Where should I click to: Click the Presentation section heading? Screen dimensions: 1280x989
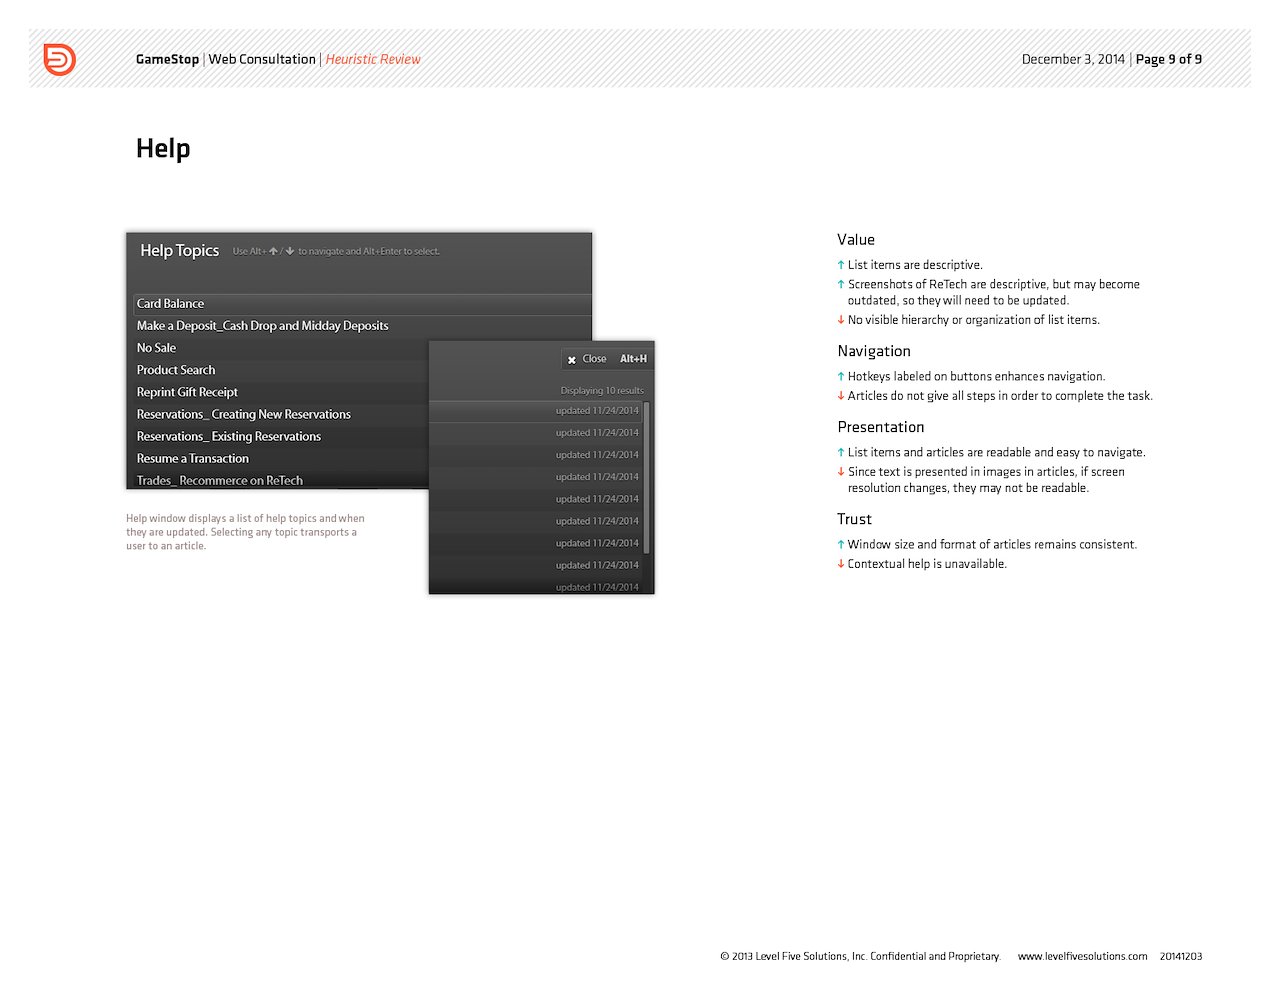tap(881, 427)
